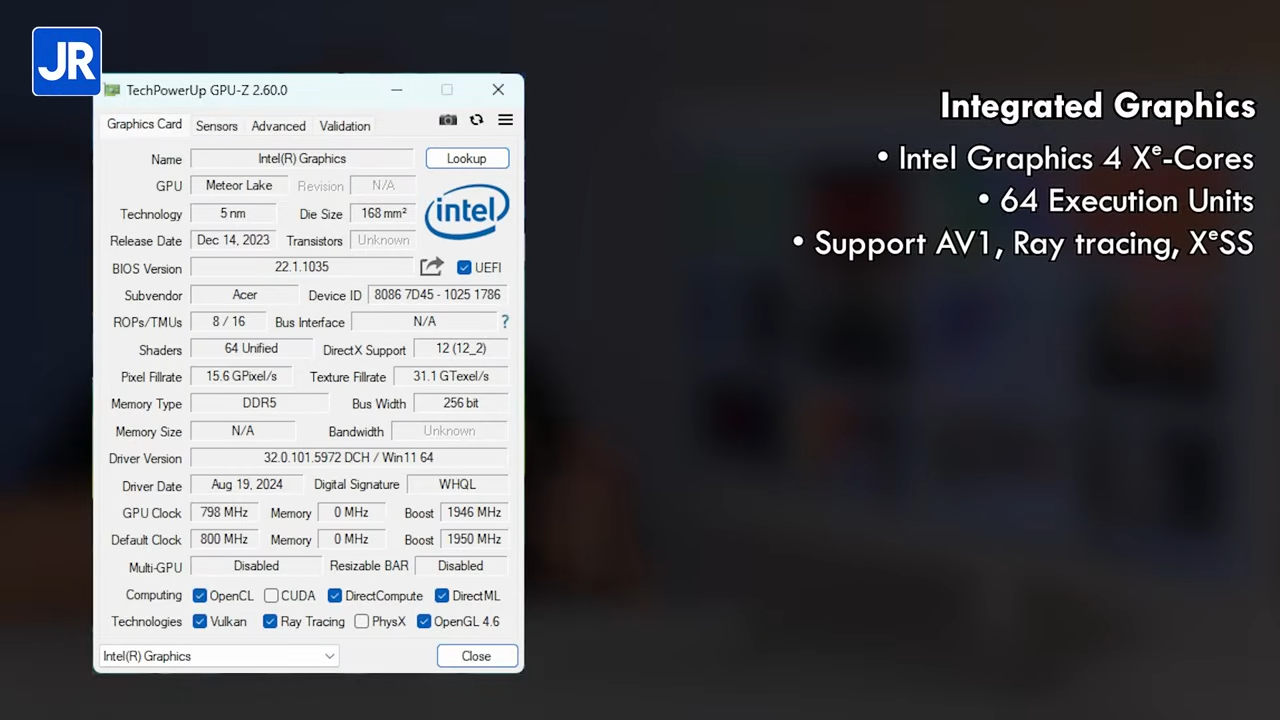Click the Technology field showing 5 nm
Screen dimensions: 1280x720
tap(233, 214)
